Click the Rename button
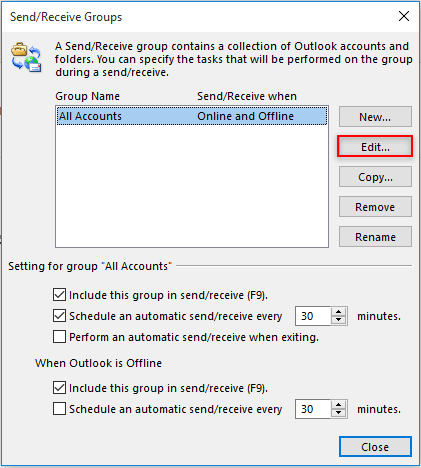This screenshot has width=421, height=468. tap(375, 237)
